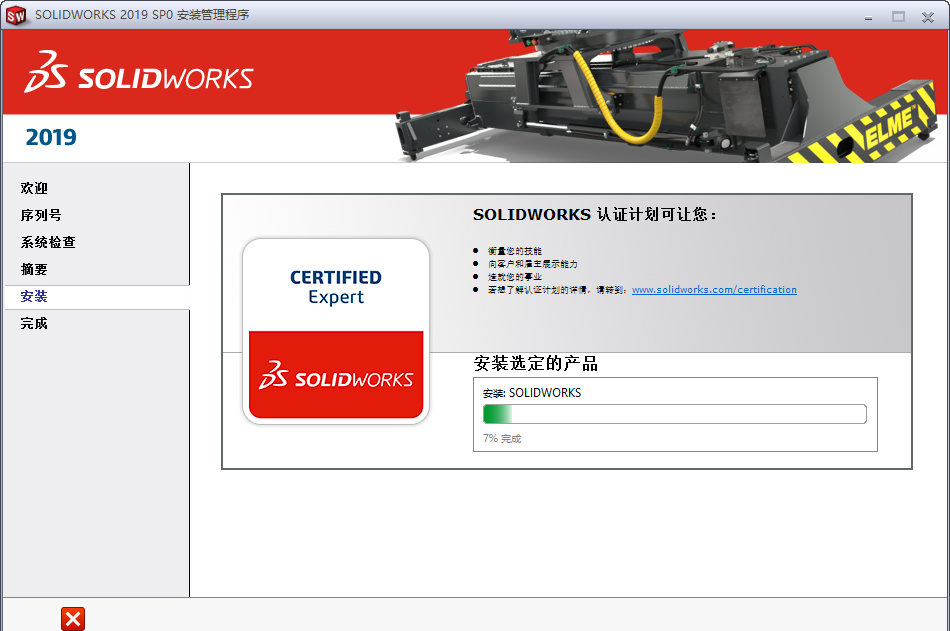Screen dimensions: 950x631
Task: Select the 欢迎 step in sidebar
Action: [x=34, y=189]
